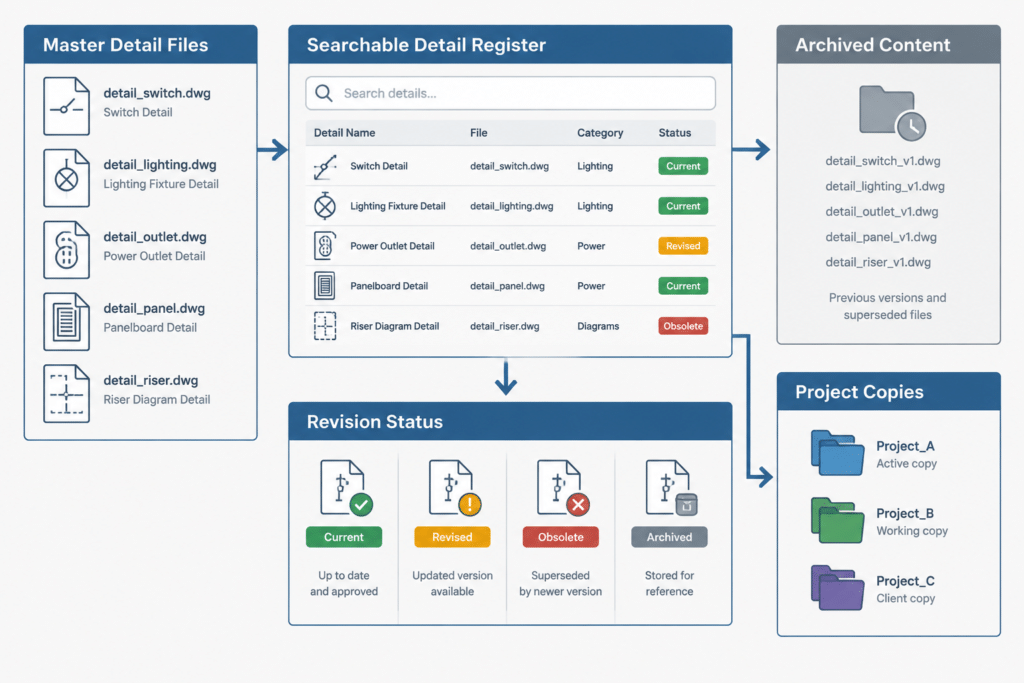Screen dimensions: 1024x683
Task: Click detail_switch.dwg file name in Master Detail Files
Action: pos(157,93)
